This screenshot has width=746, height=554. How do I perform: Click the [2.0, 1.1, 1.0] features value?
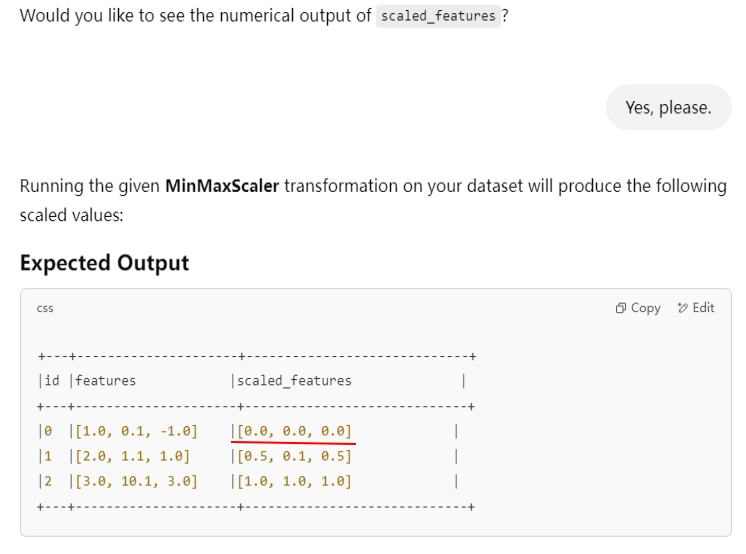[x=132, y=456]
